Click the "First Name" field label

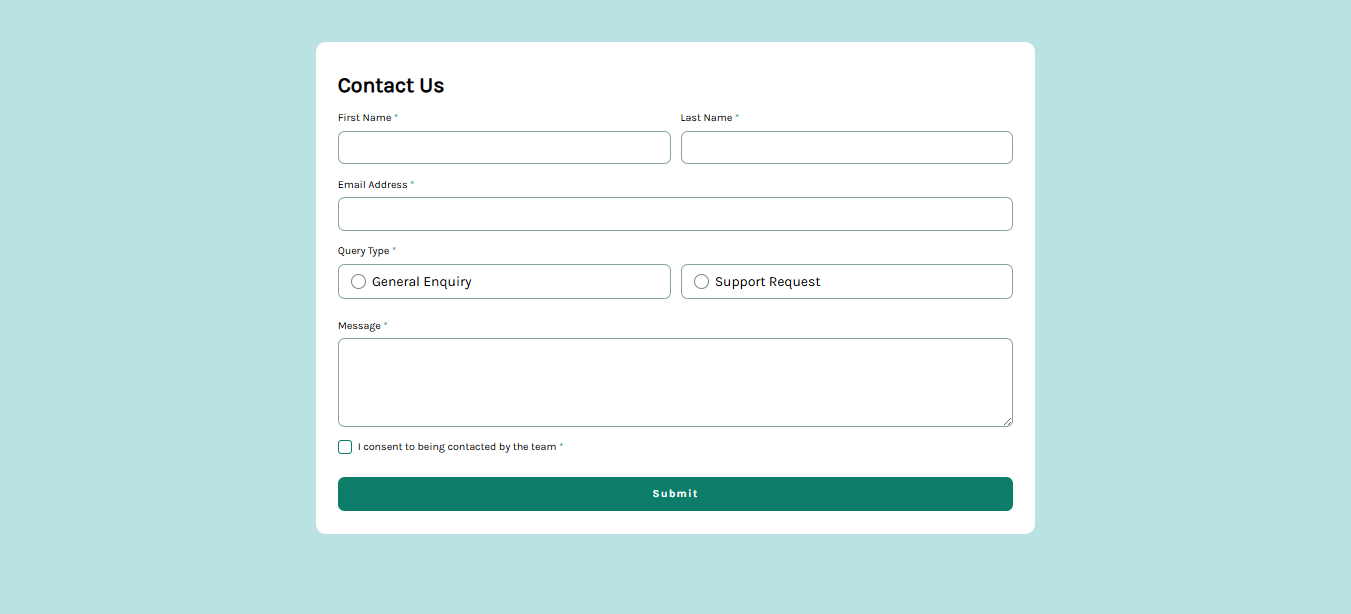[x=364, y=118]
